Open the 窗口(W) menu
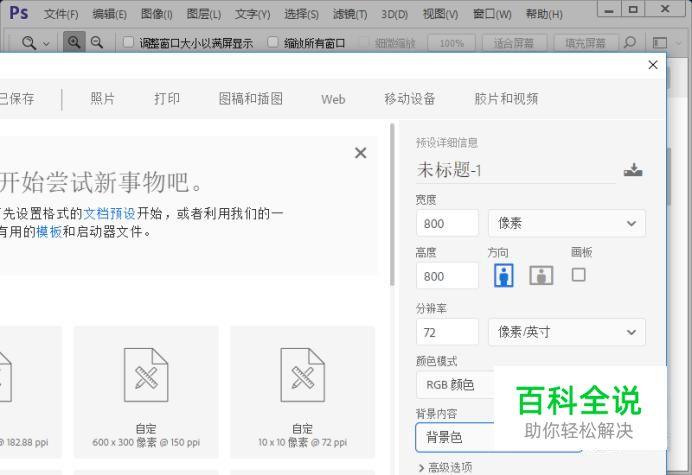Viewport: 692px width, 475px height. point(492,14)
